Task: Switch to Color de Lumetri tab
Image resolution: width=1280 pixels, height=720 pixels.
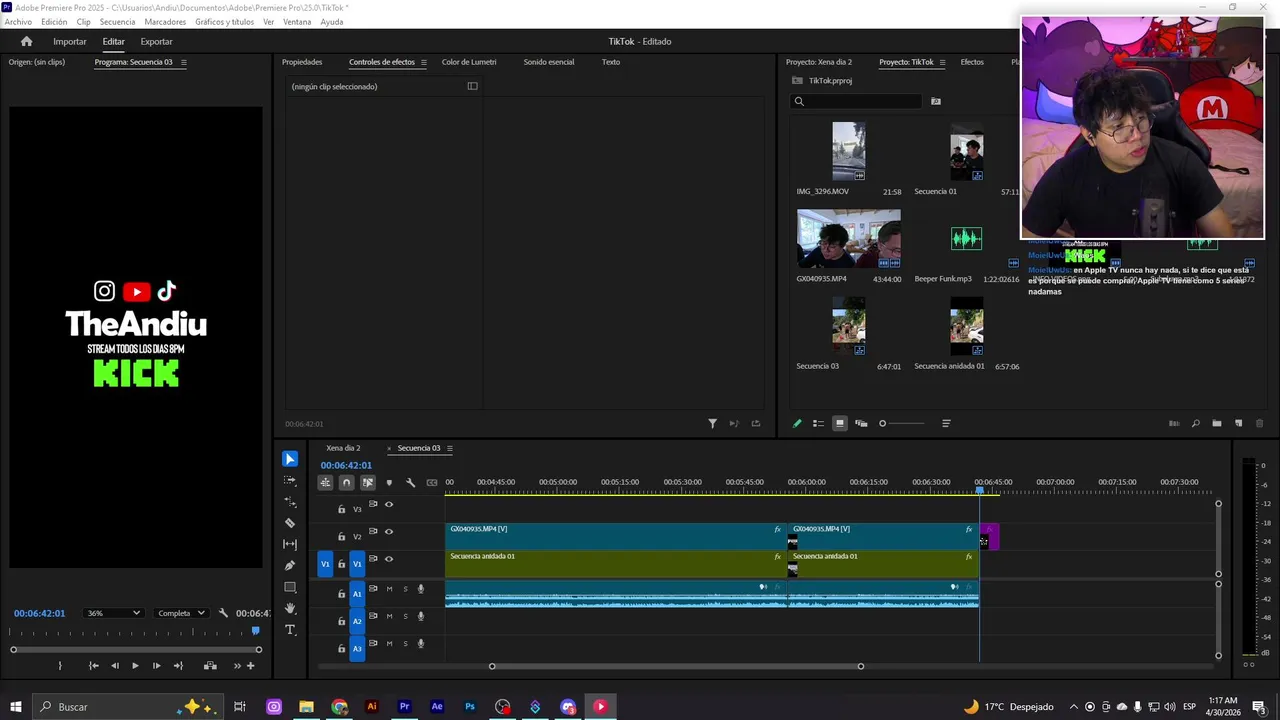Action: (x=469, y=62)
